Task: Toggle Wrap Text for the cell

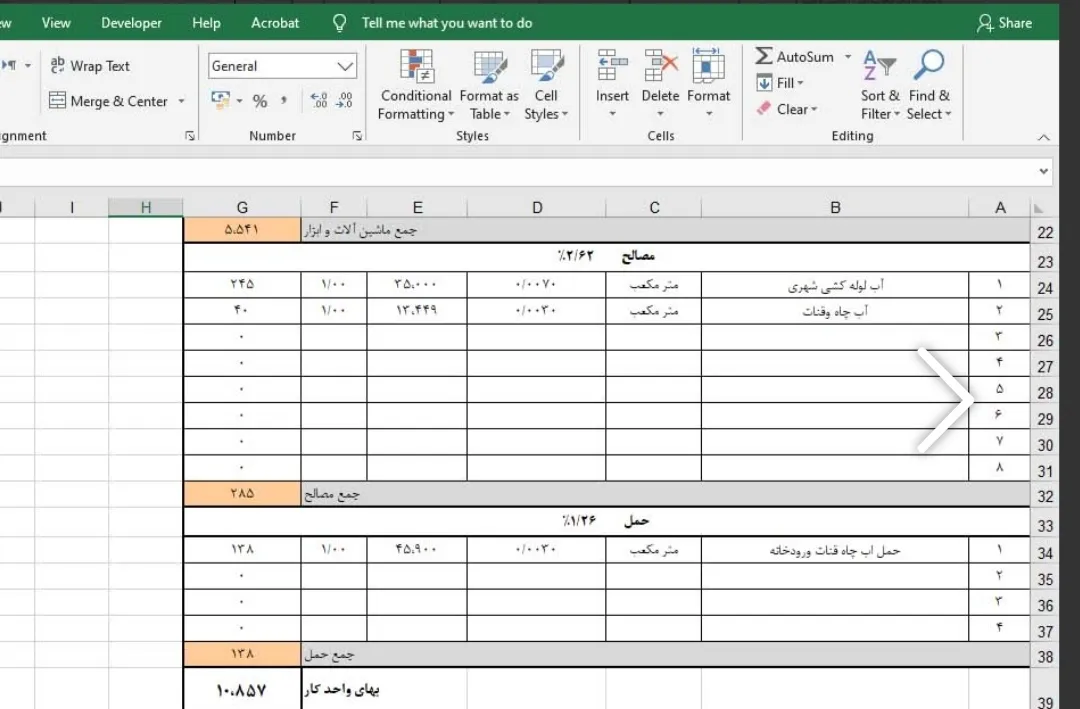Action: (90, 66)
